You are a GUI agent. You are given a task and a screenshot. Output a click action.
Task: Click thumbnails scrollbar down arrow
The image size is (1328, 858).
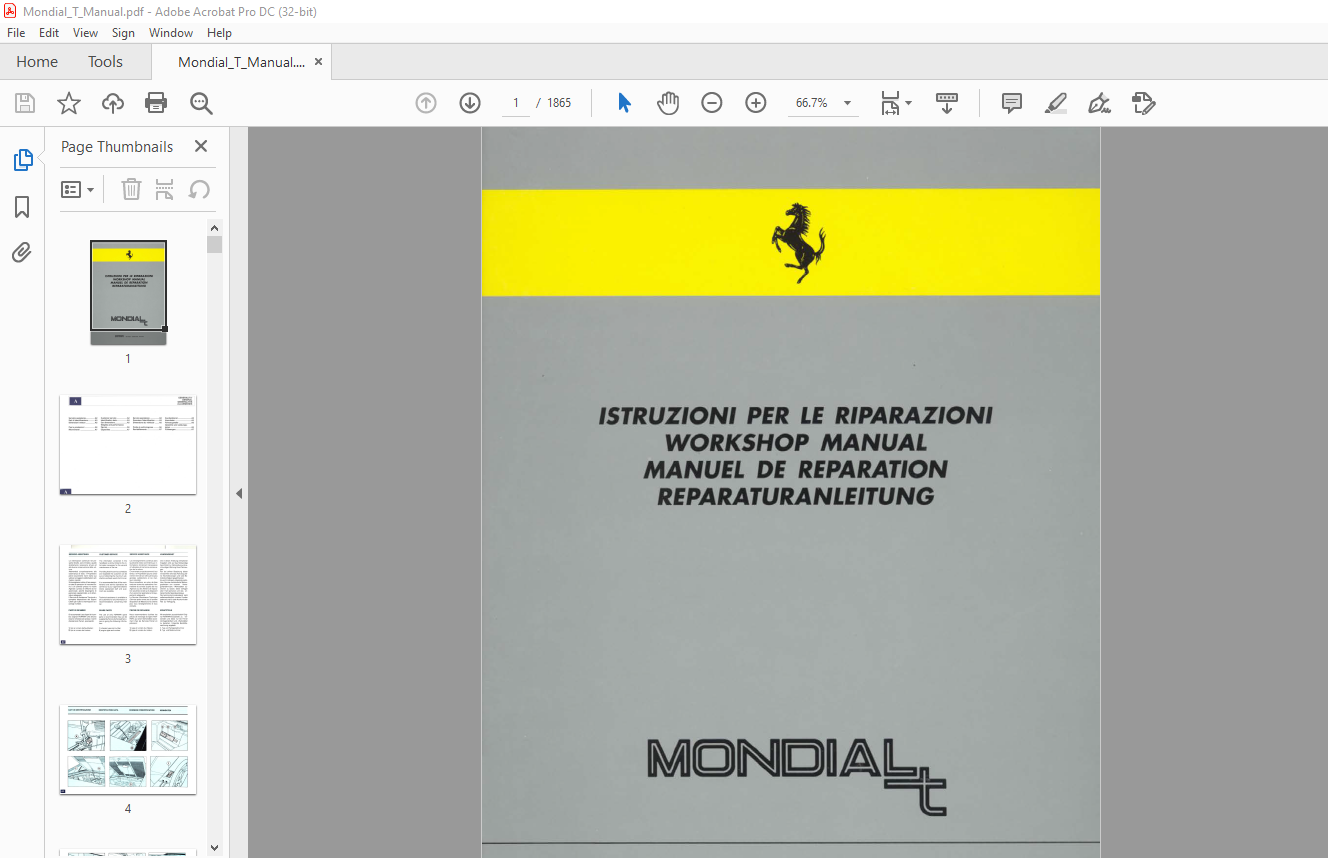coord(214,848)
